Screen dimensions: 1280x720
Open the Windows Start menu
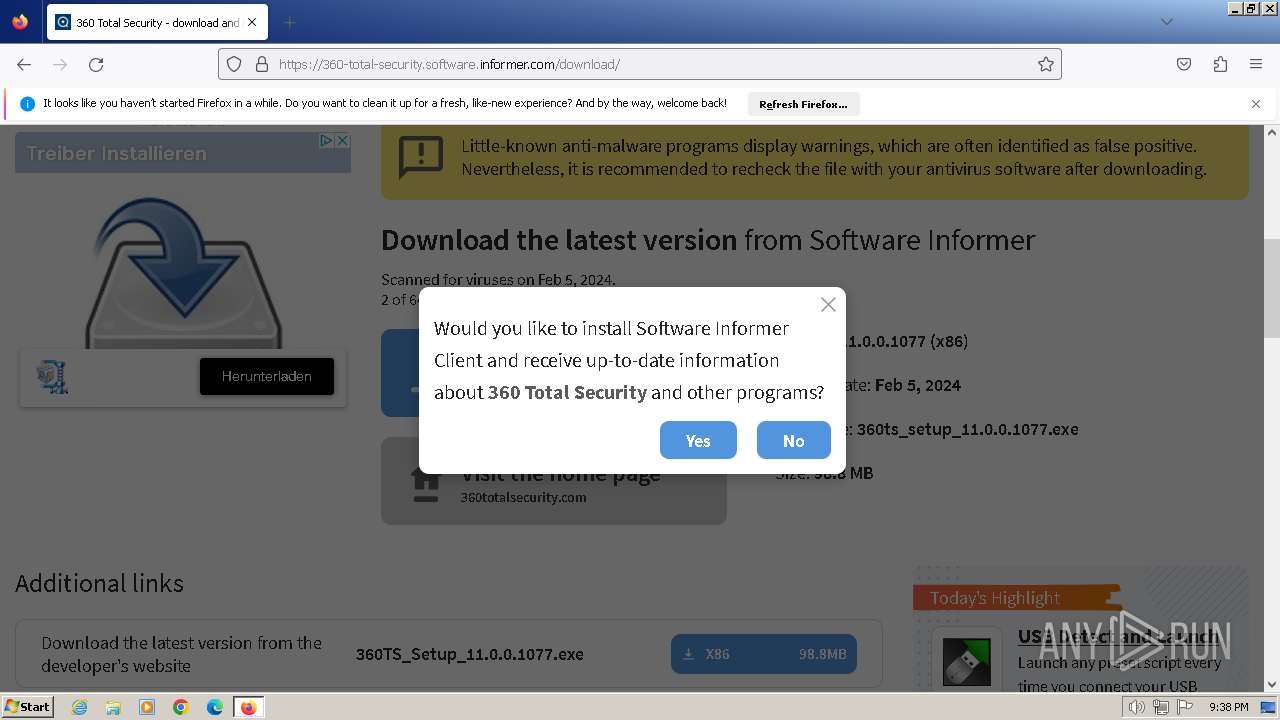(x=28, y=706)
